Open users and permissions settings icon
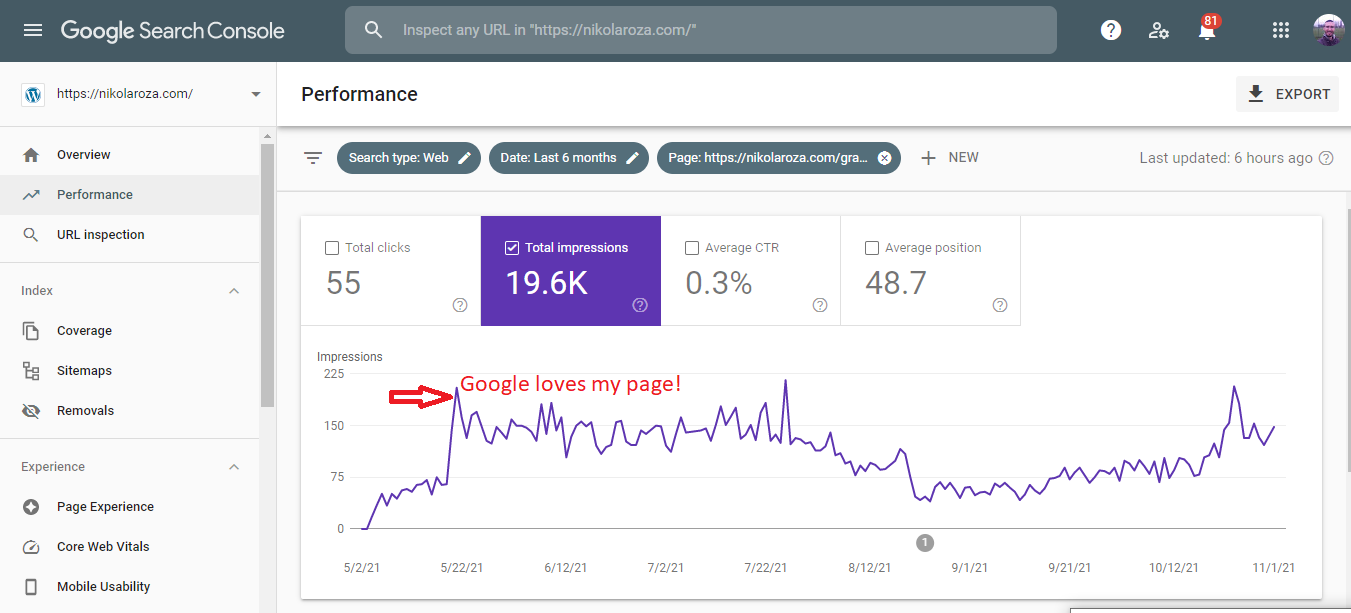Screen dimensions: 1351x613 click(1159, 30)
